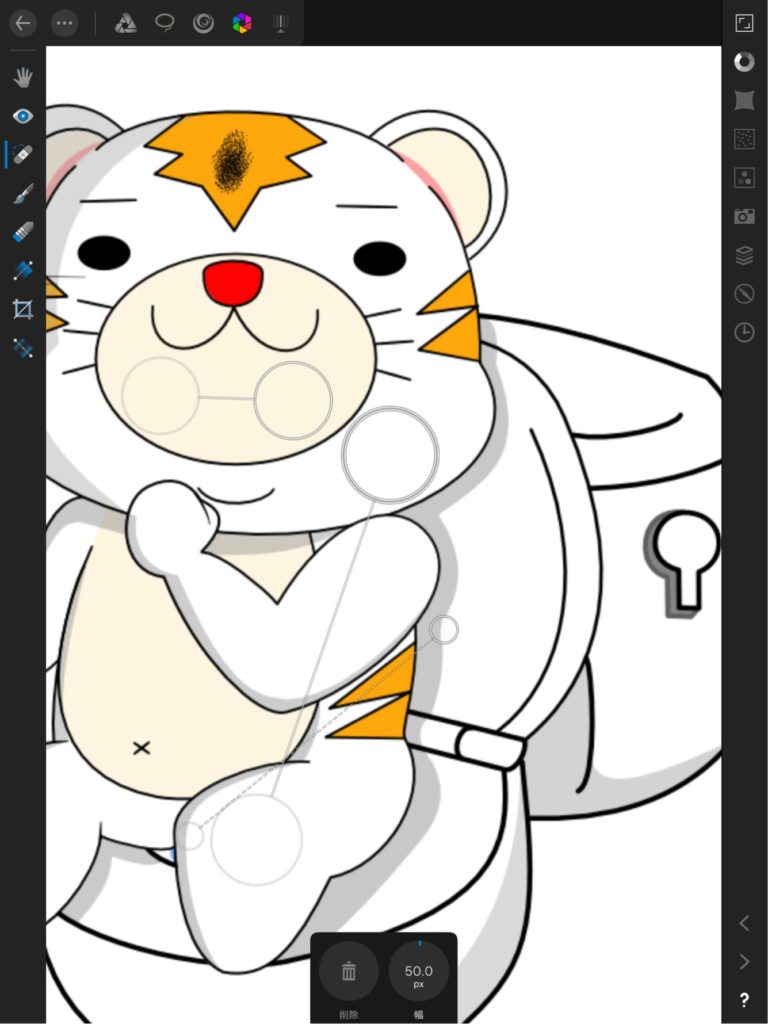
Task: Expand the Overlays stacked layers panel
Action: coord(744,256)
